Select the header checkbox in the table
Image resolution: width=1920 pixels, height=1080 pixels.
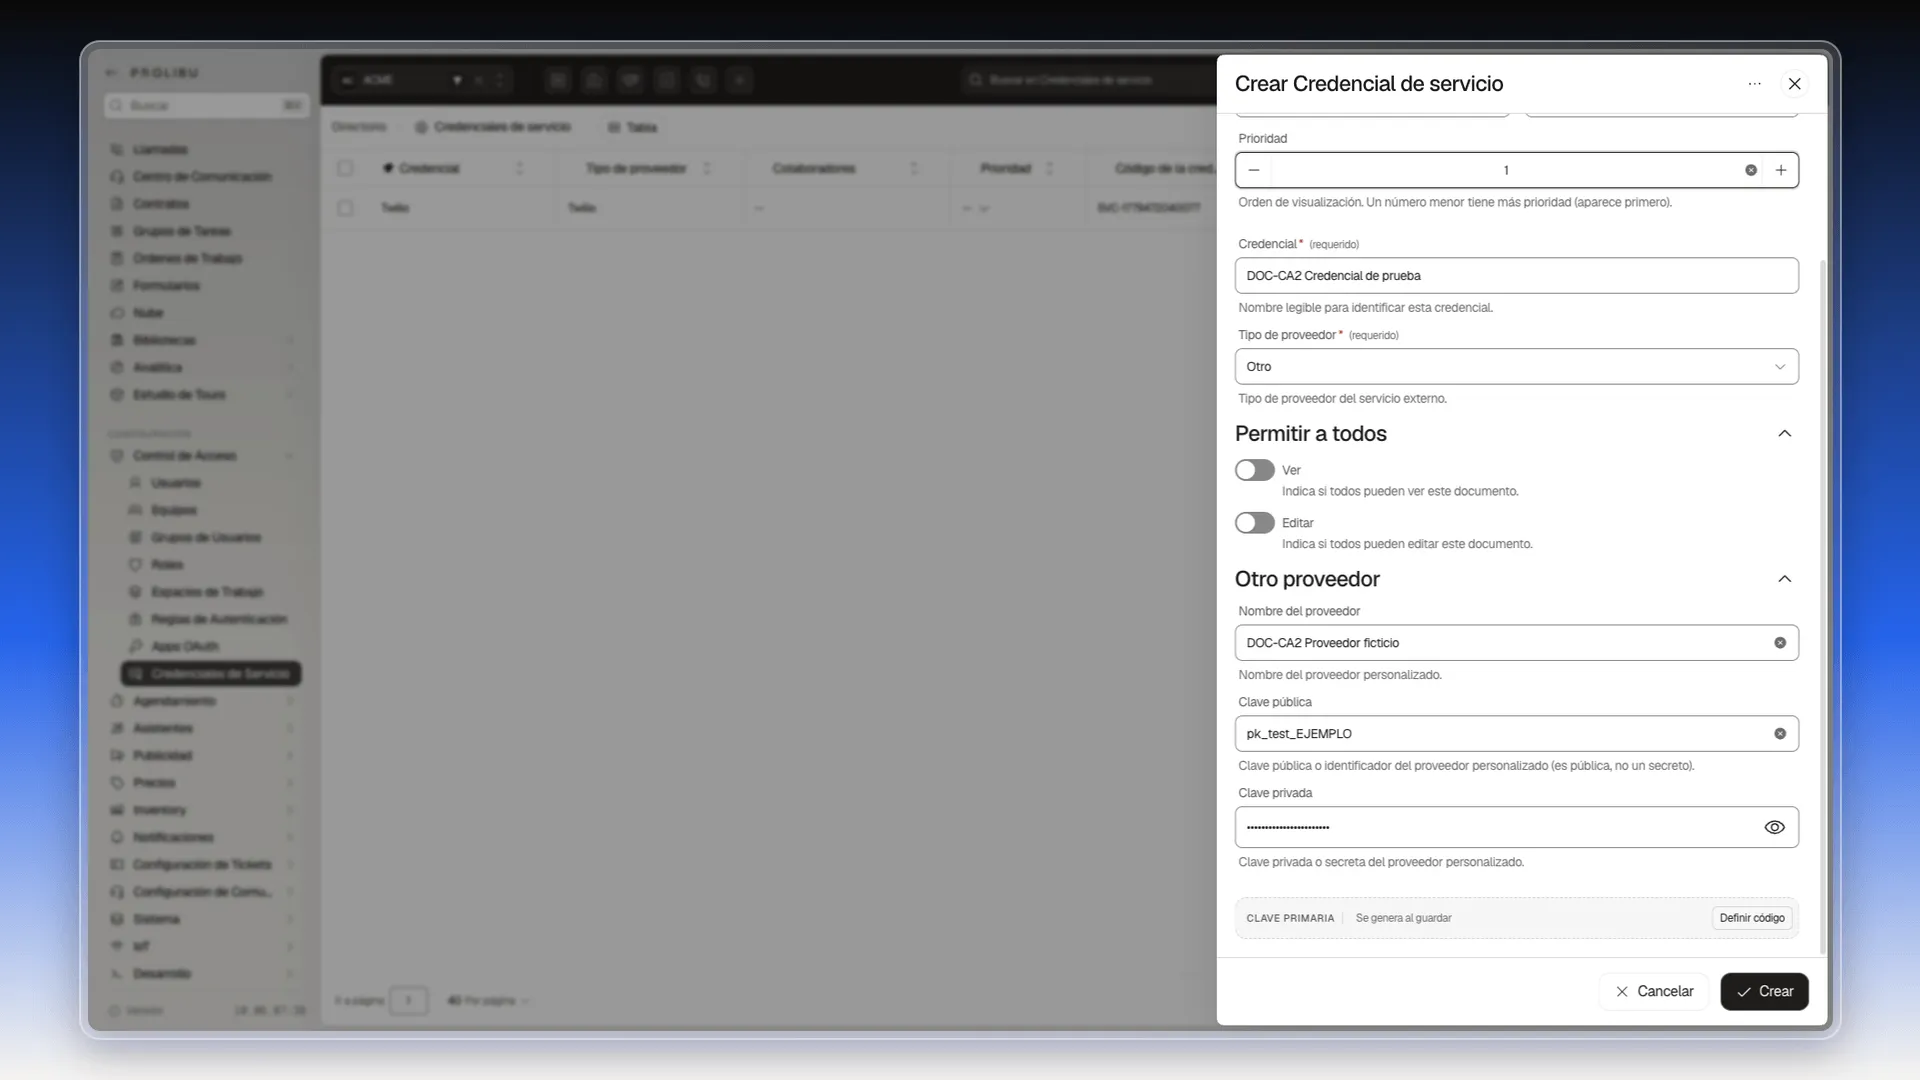click(345, 168)
